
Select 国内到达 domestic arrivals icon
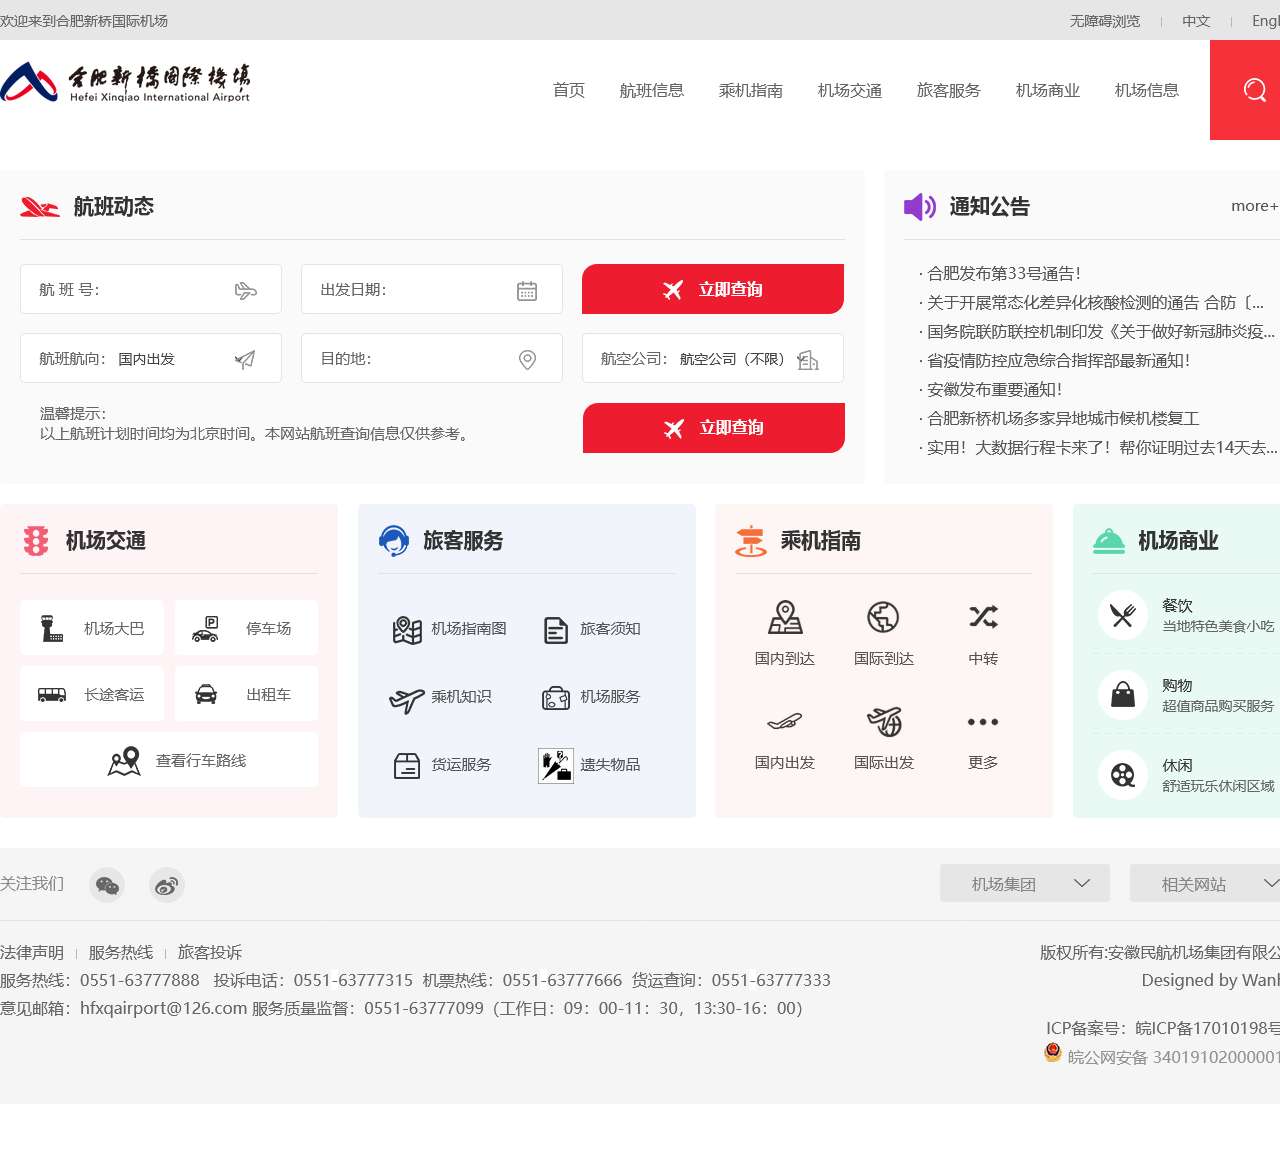(x=785, y=617)
